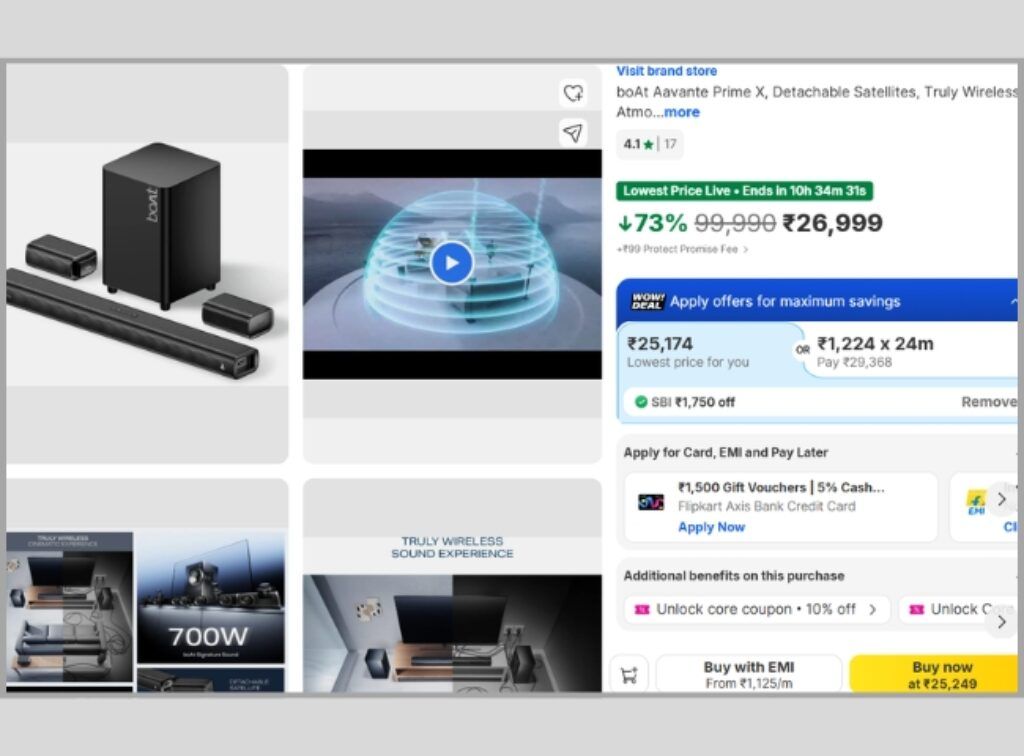1024x756 pixels.
Task: Click WOW Deal badge icon
Action: click(647, 301)
